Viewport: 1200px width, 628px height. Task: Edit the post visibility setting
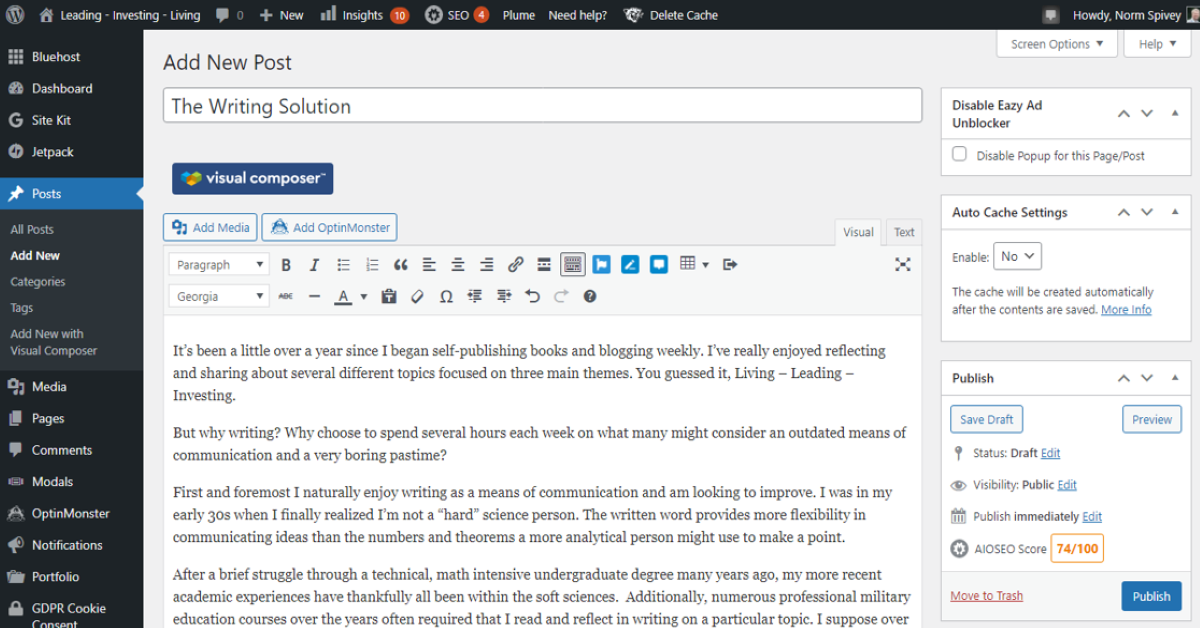click(x=1066, y=484)
